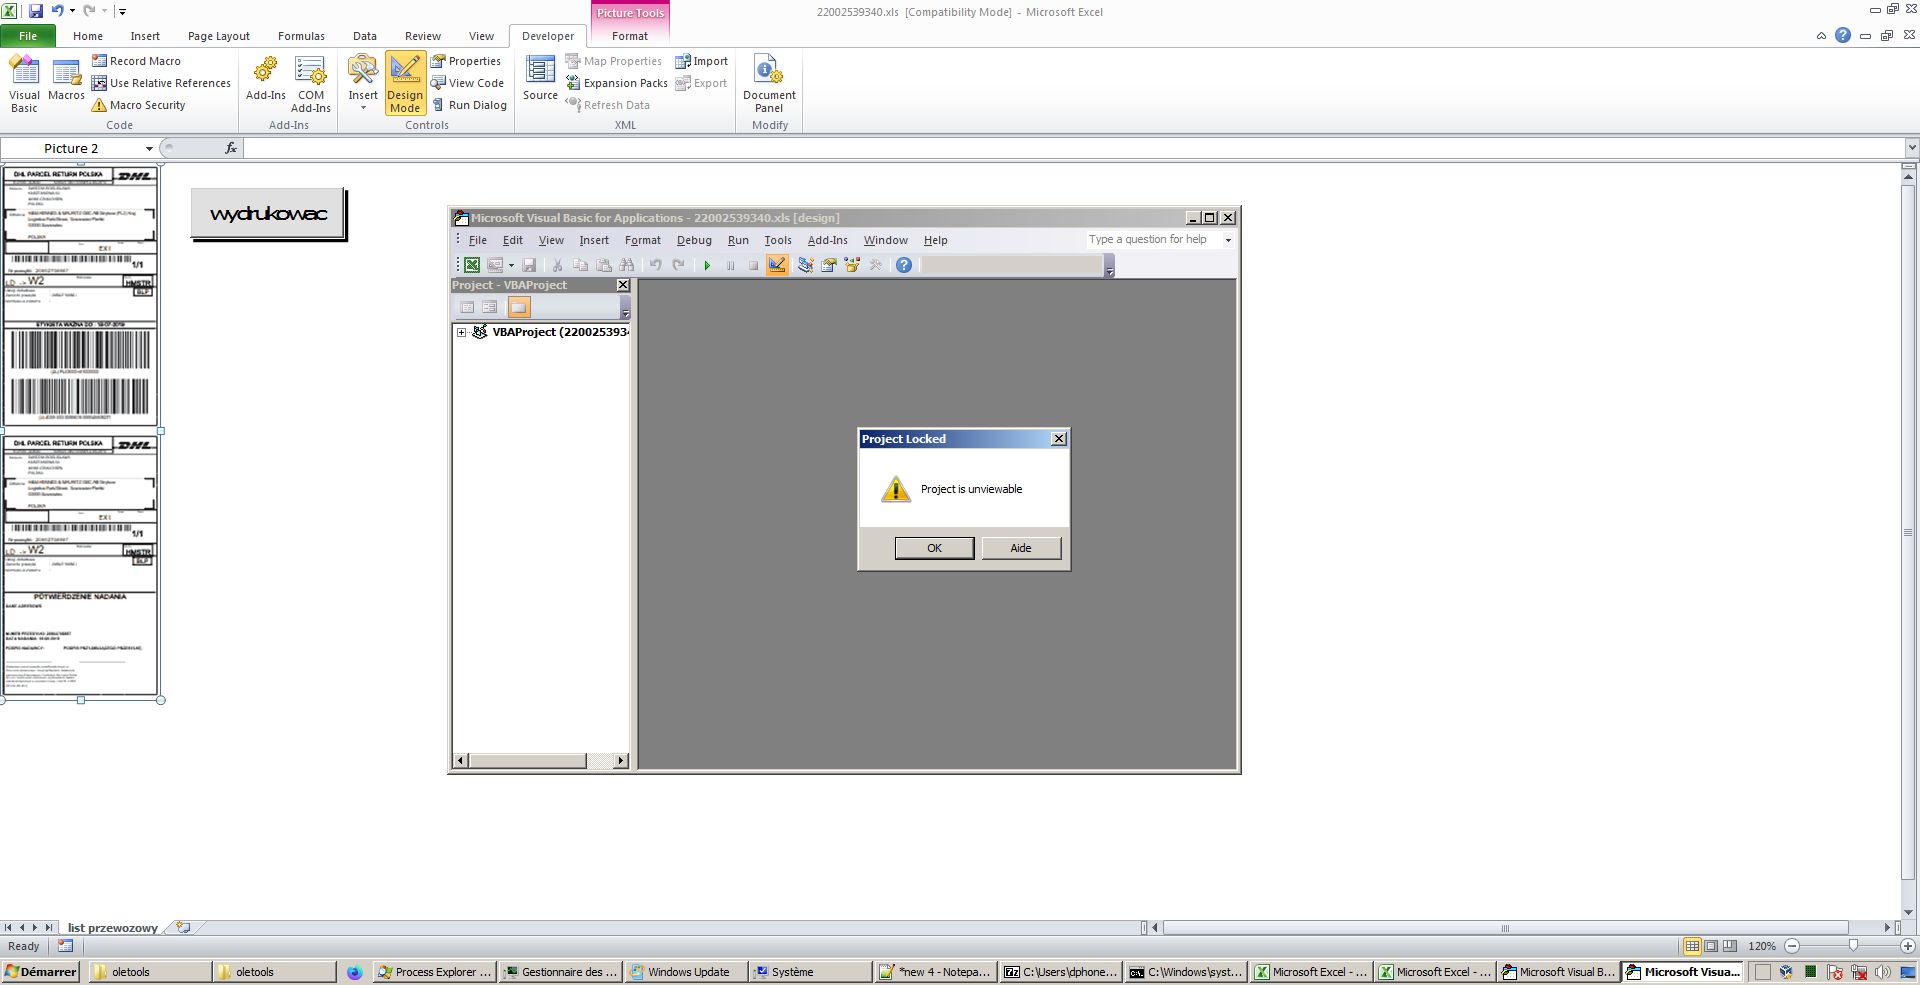Switch to Page Layout view in status bar
The height and width of the screenshot is (985, 1920).
pos(1711,946)
